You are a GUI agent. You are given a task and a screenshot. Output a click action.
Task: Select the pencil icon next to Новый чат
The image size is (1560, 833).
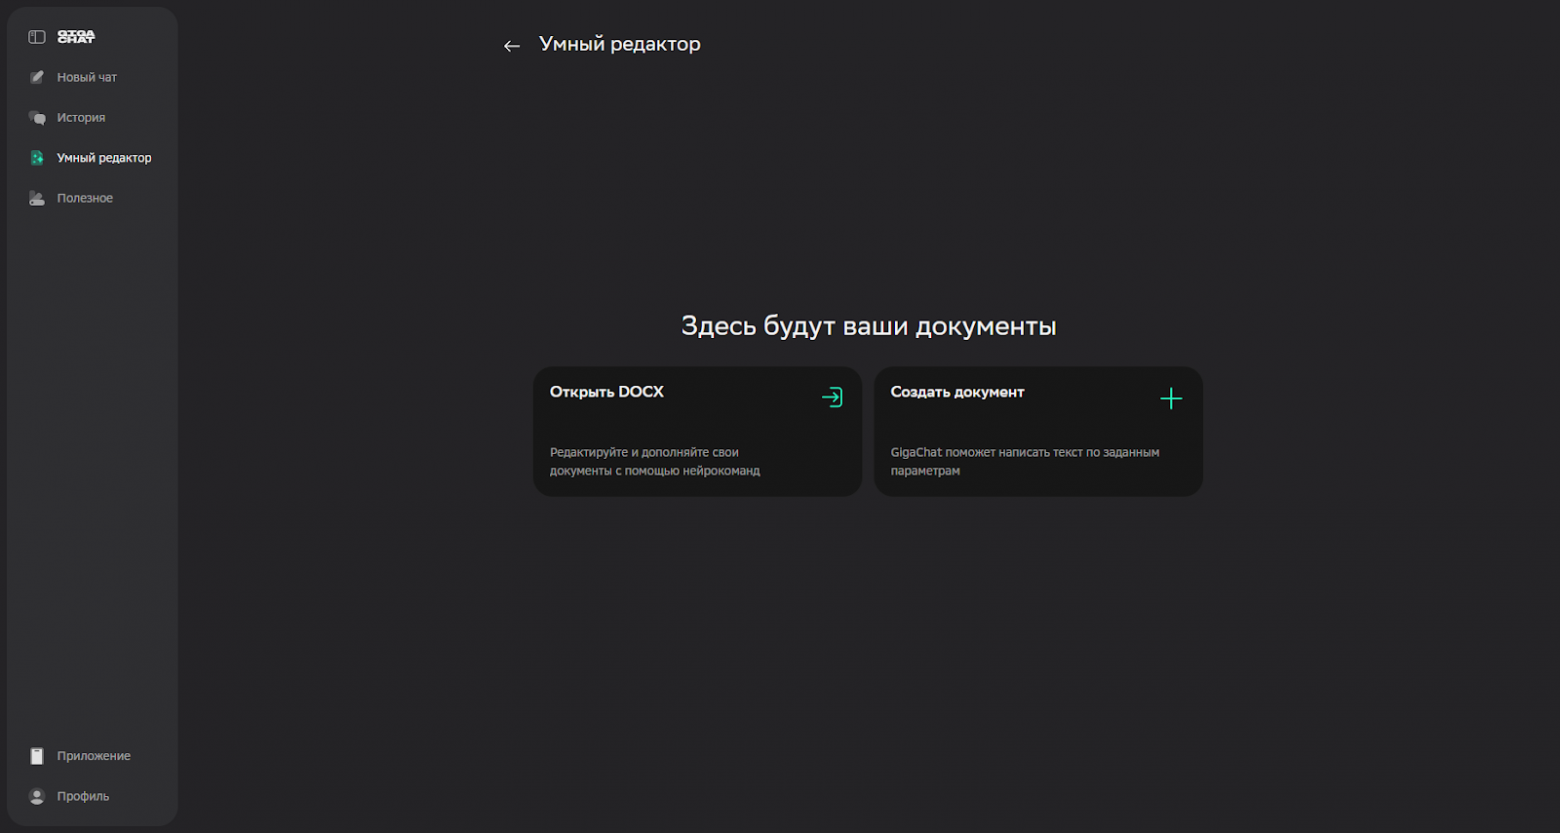pos(37,76)
